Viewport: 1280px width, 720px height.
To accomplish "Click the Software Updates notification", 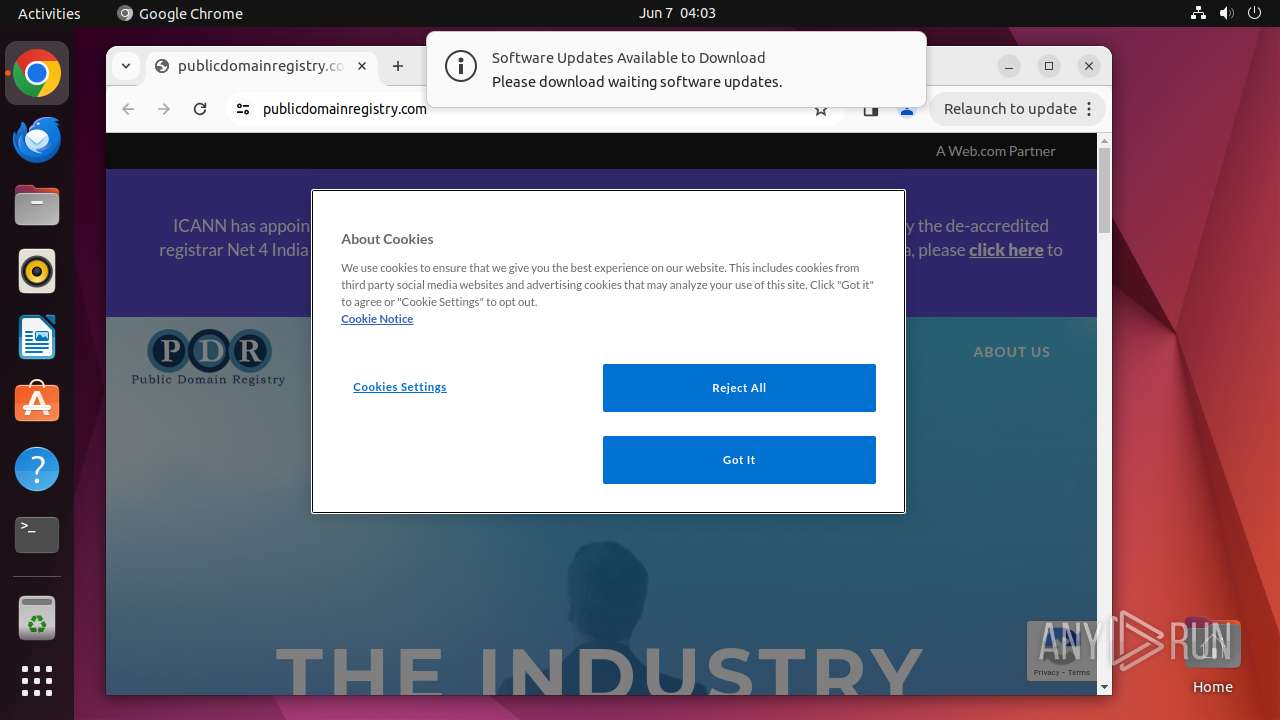I will click(676, 69).
